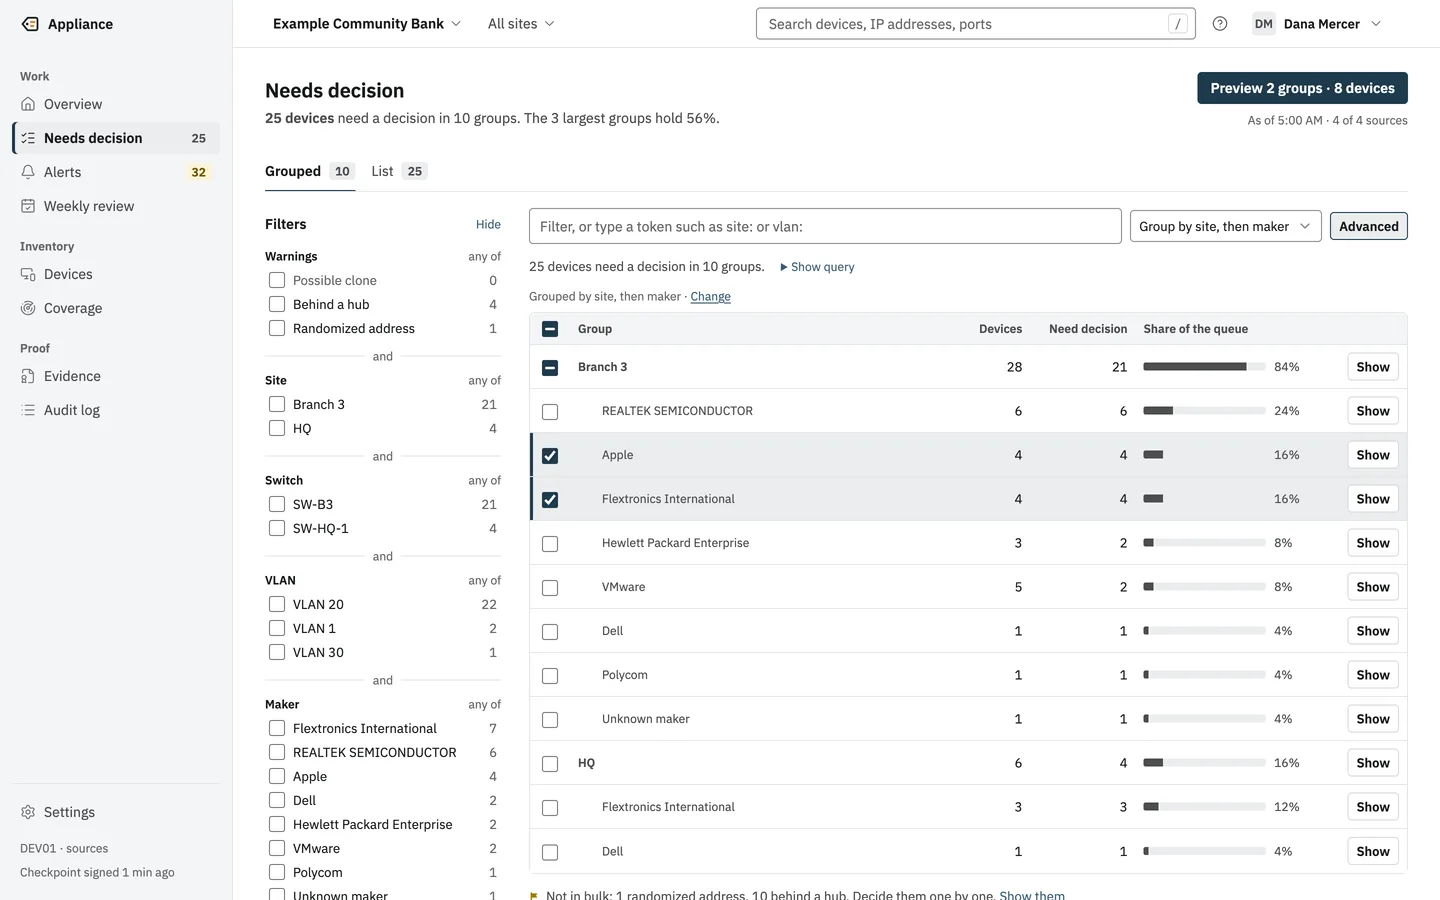
Task: Open Dana Mercer account menu
Action: tap(1317, 24)
